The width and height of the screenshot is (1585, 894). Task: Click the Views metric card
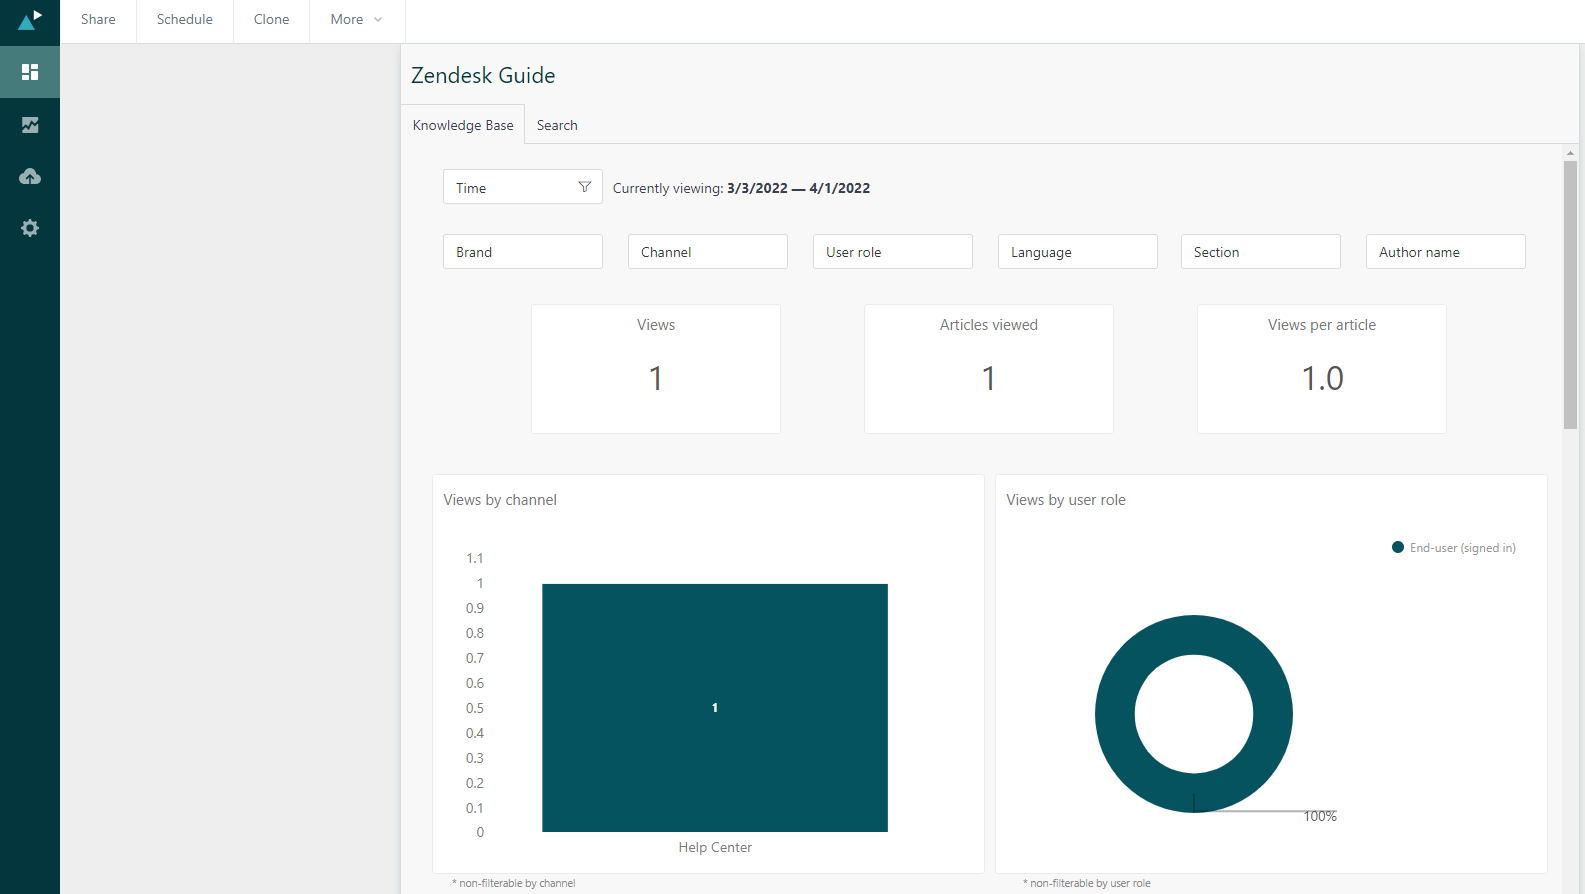[656, 369]
